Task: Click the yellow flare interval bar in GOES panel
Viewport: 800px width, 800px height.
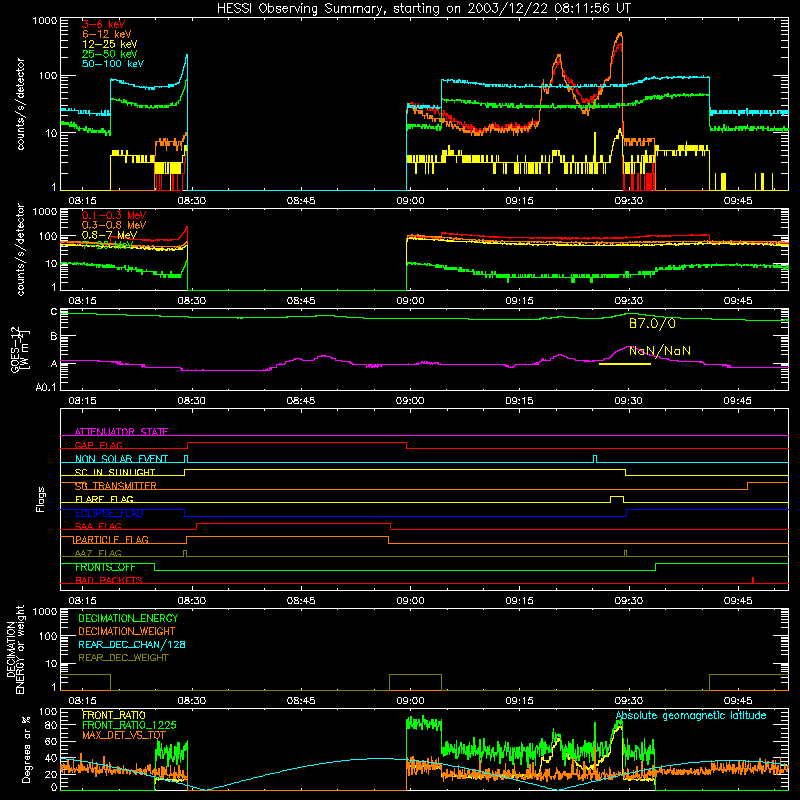Action: click(624, 364)
